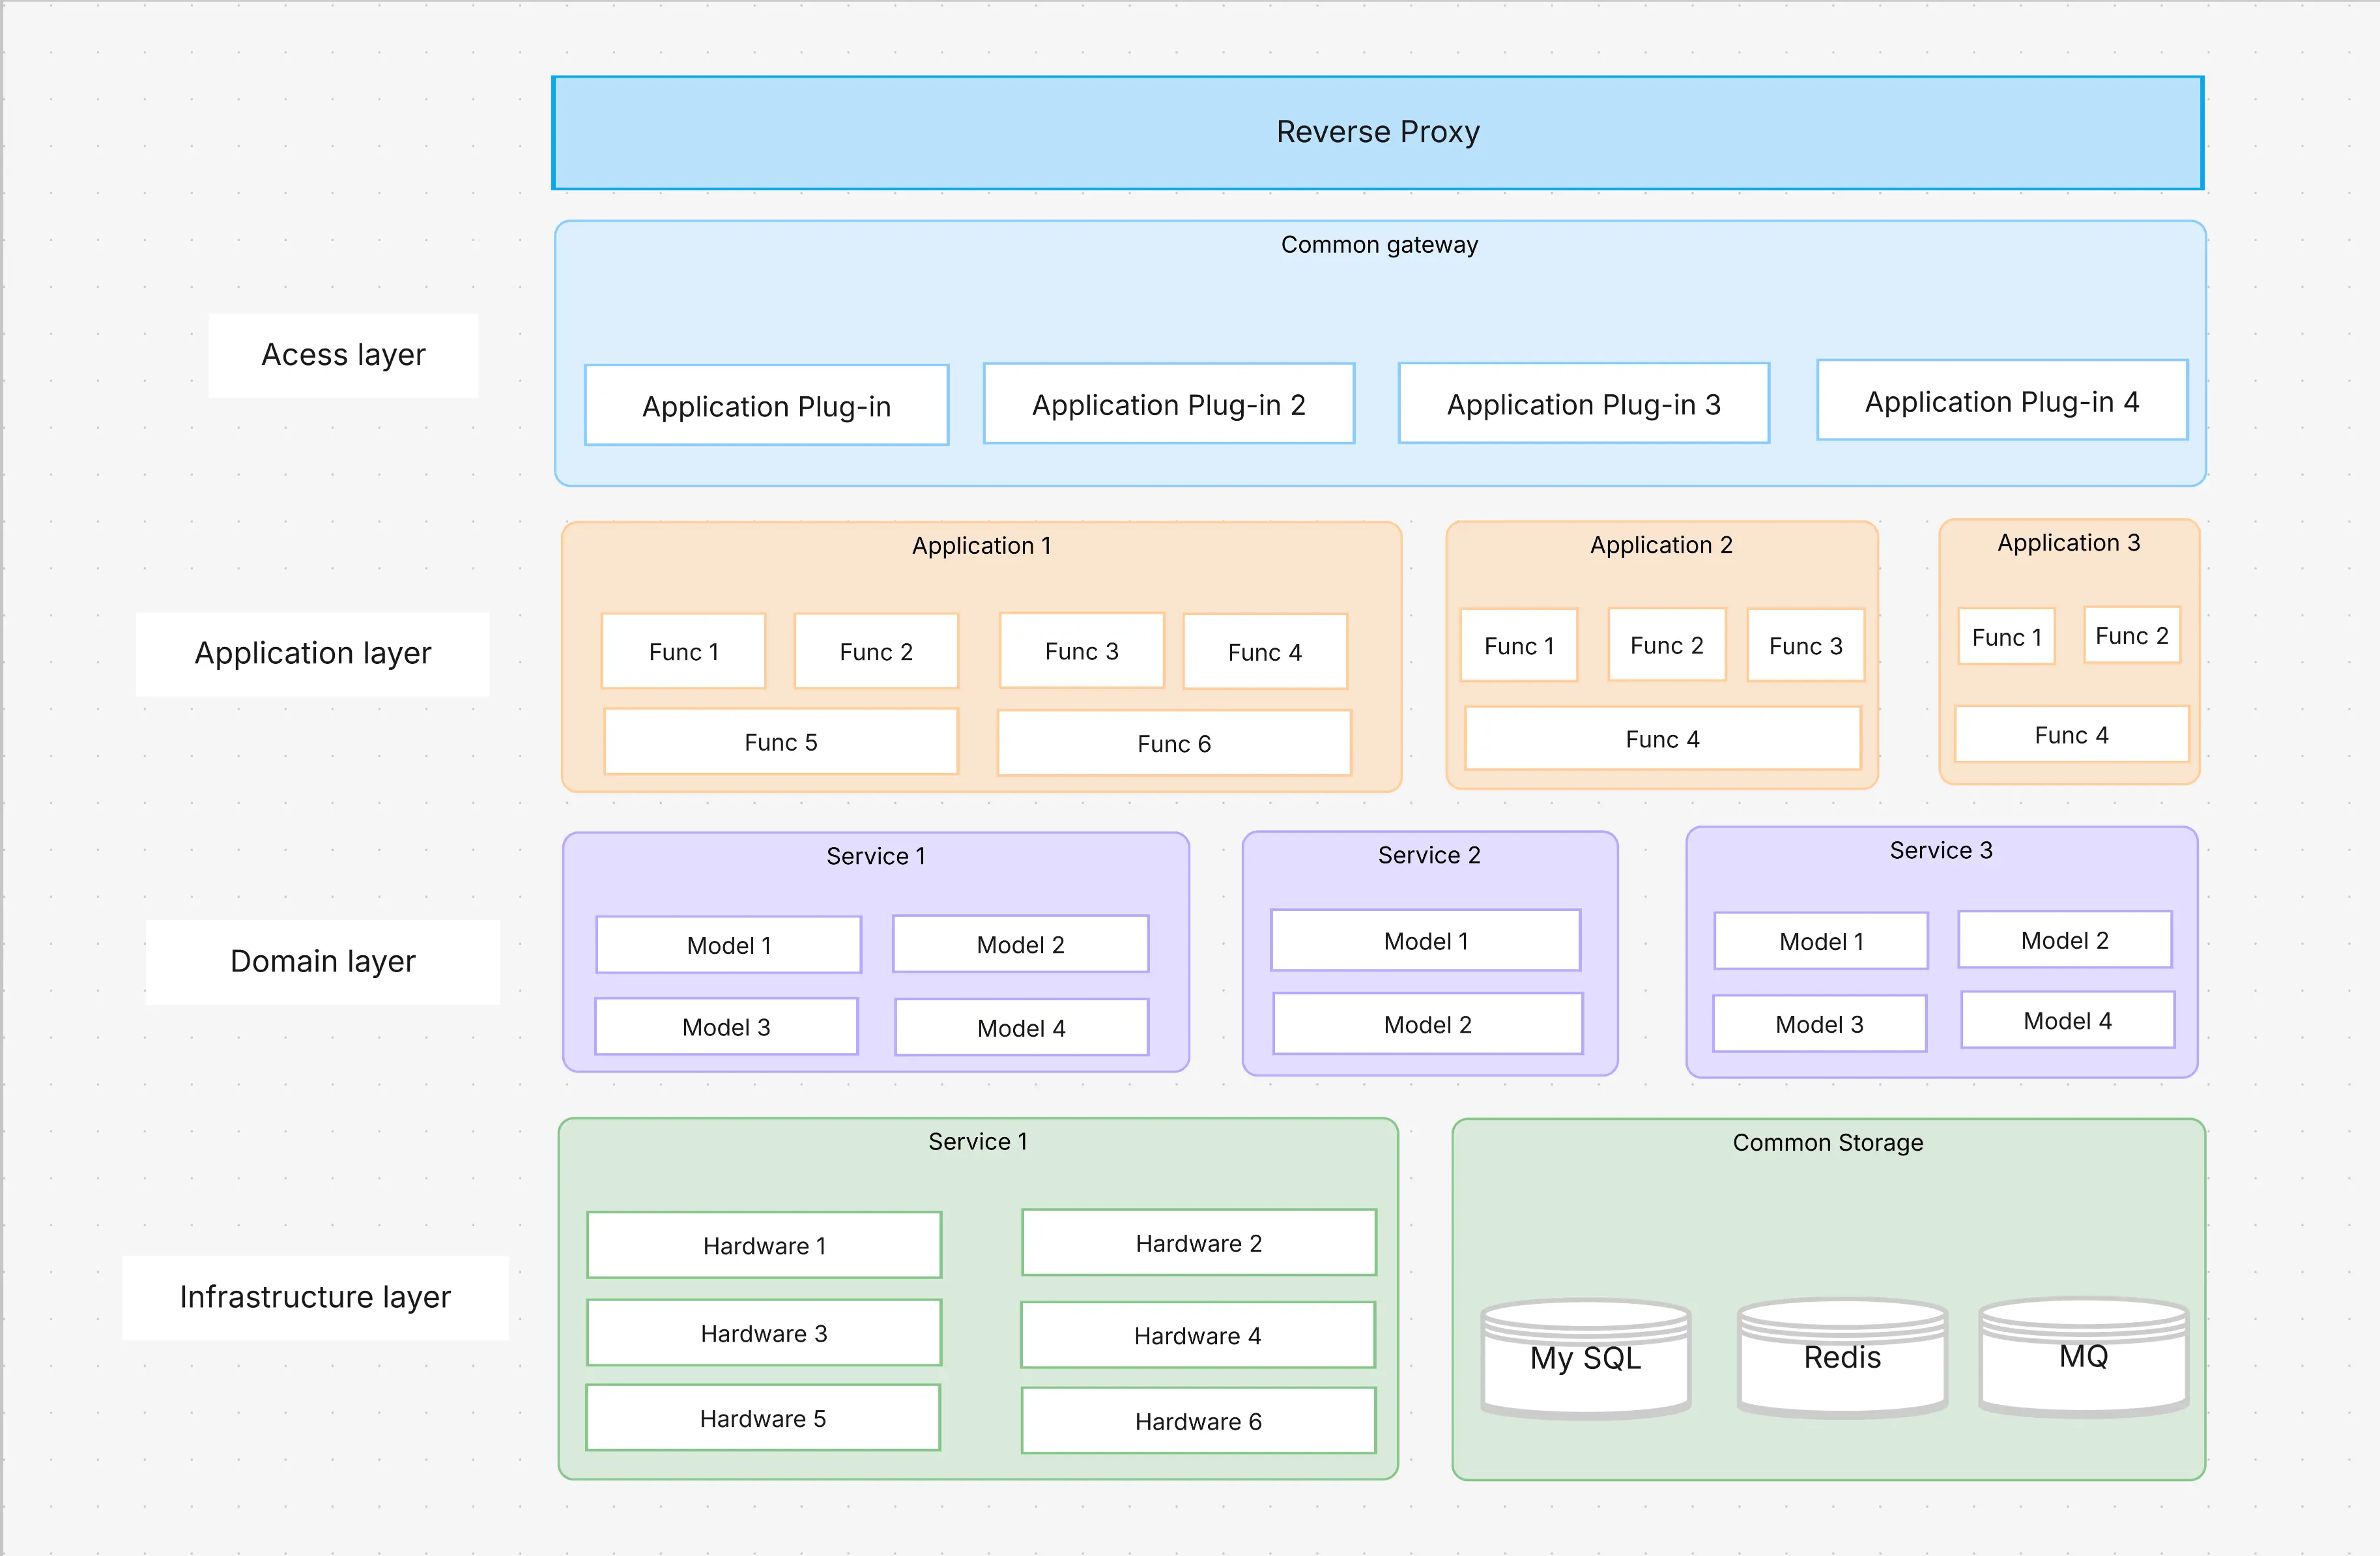Click the Common Storage container
2380x1556 pixels.
(1827, 1143)
